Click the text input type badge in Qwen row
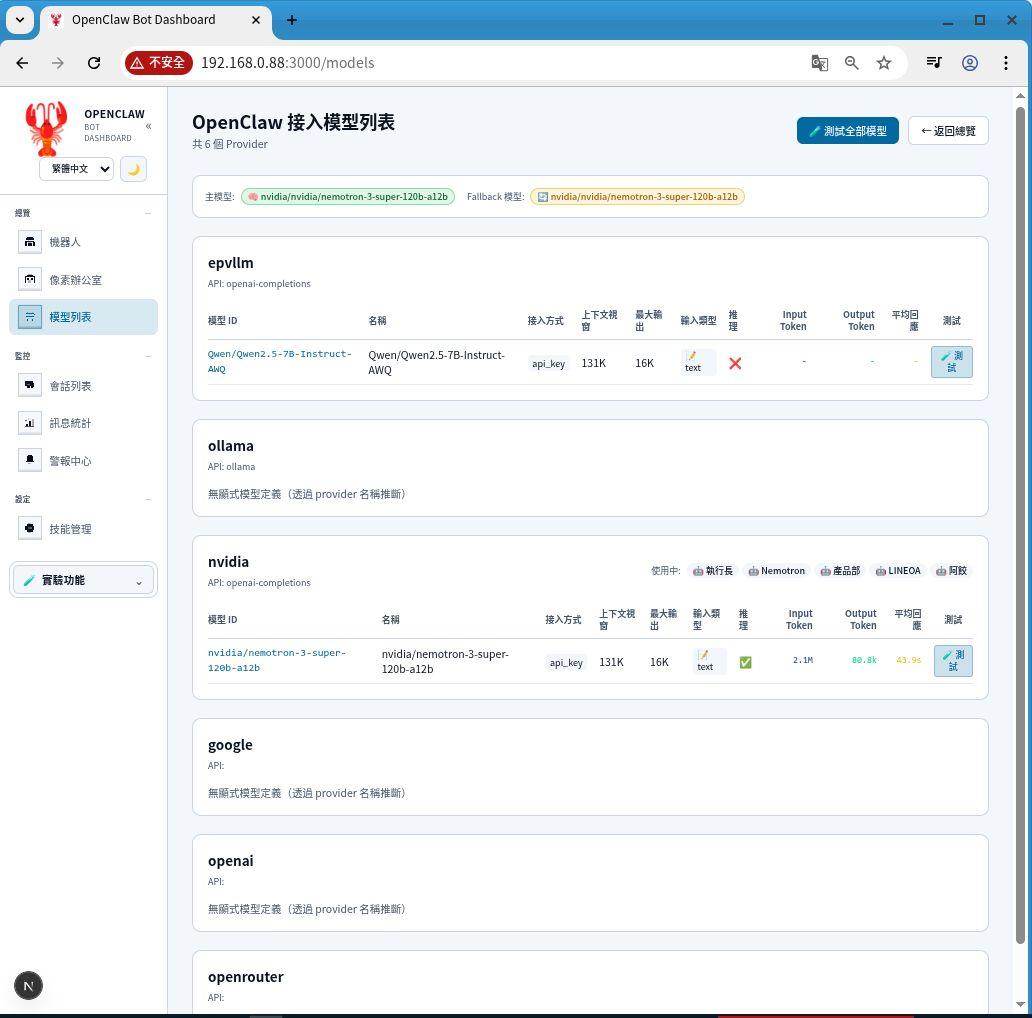Screen dimensions: 1032x1018 point(698,362)
